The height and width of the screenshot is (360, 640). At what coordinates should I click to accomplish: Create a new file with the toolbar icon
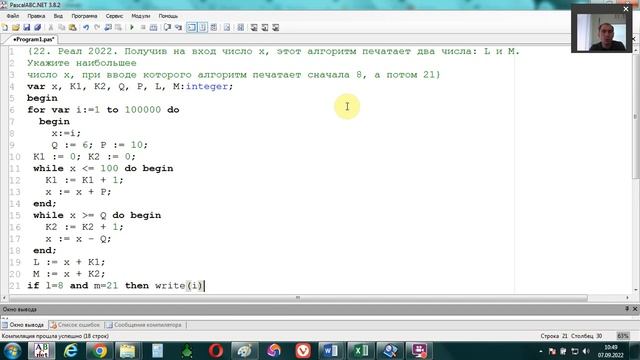pos(5,27)
